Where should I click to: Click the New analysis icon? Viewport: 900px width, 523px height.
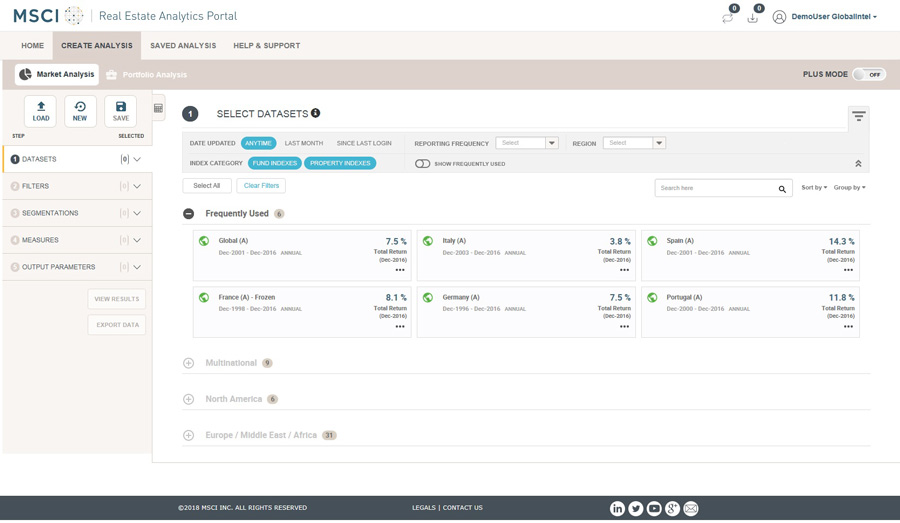[x=80, y=111]
